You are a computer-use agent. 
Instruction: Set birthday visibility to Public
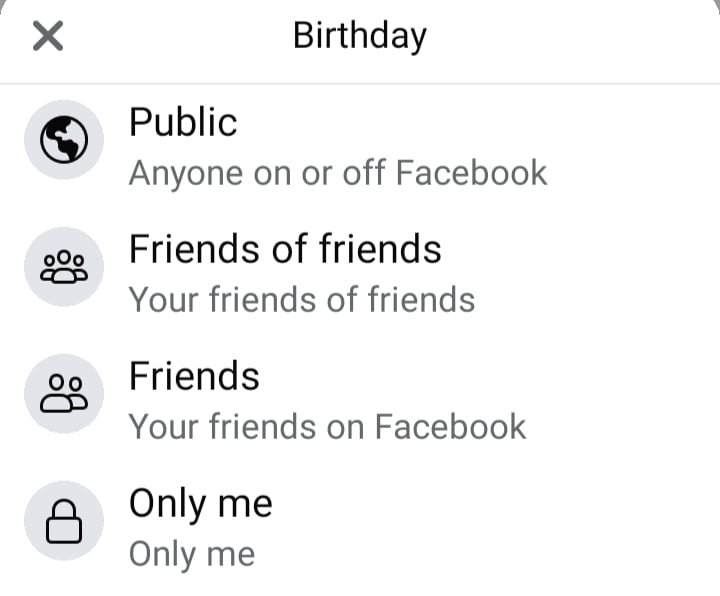pos(360,147)
